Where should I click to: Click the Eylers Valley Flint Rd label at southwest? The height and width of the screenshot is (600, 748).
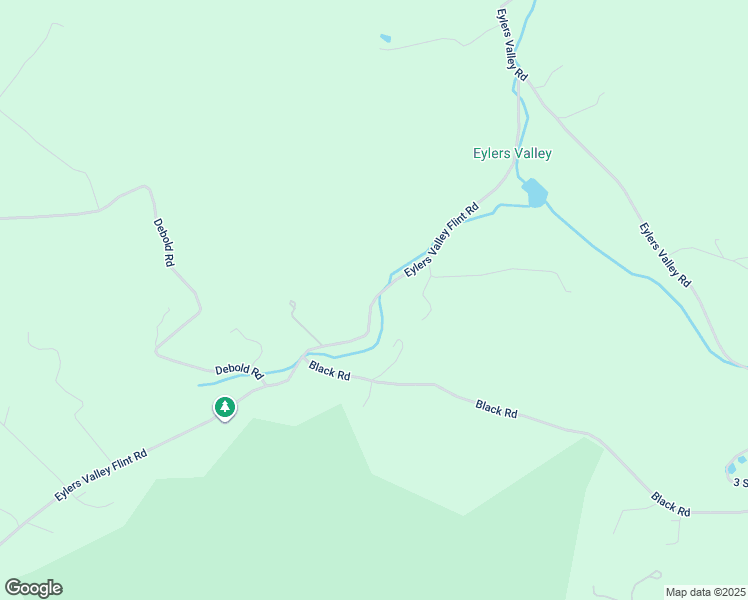point(101,475)
